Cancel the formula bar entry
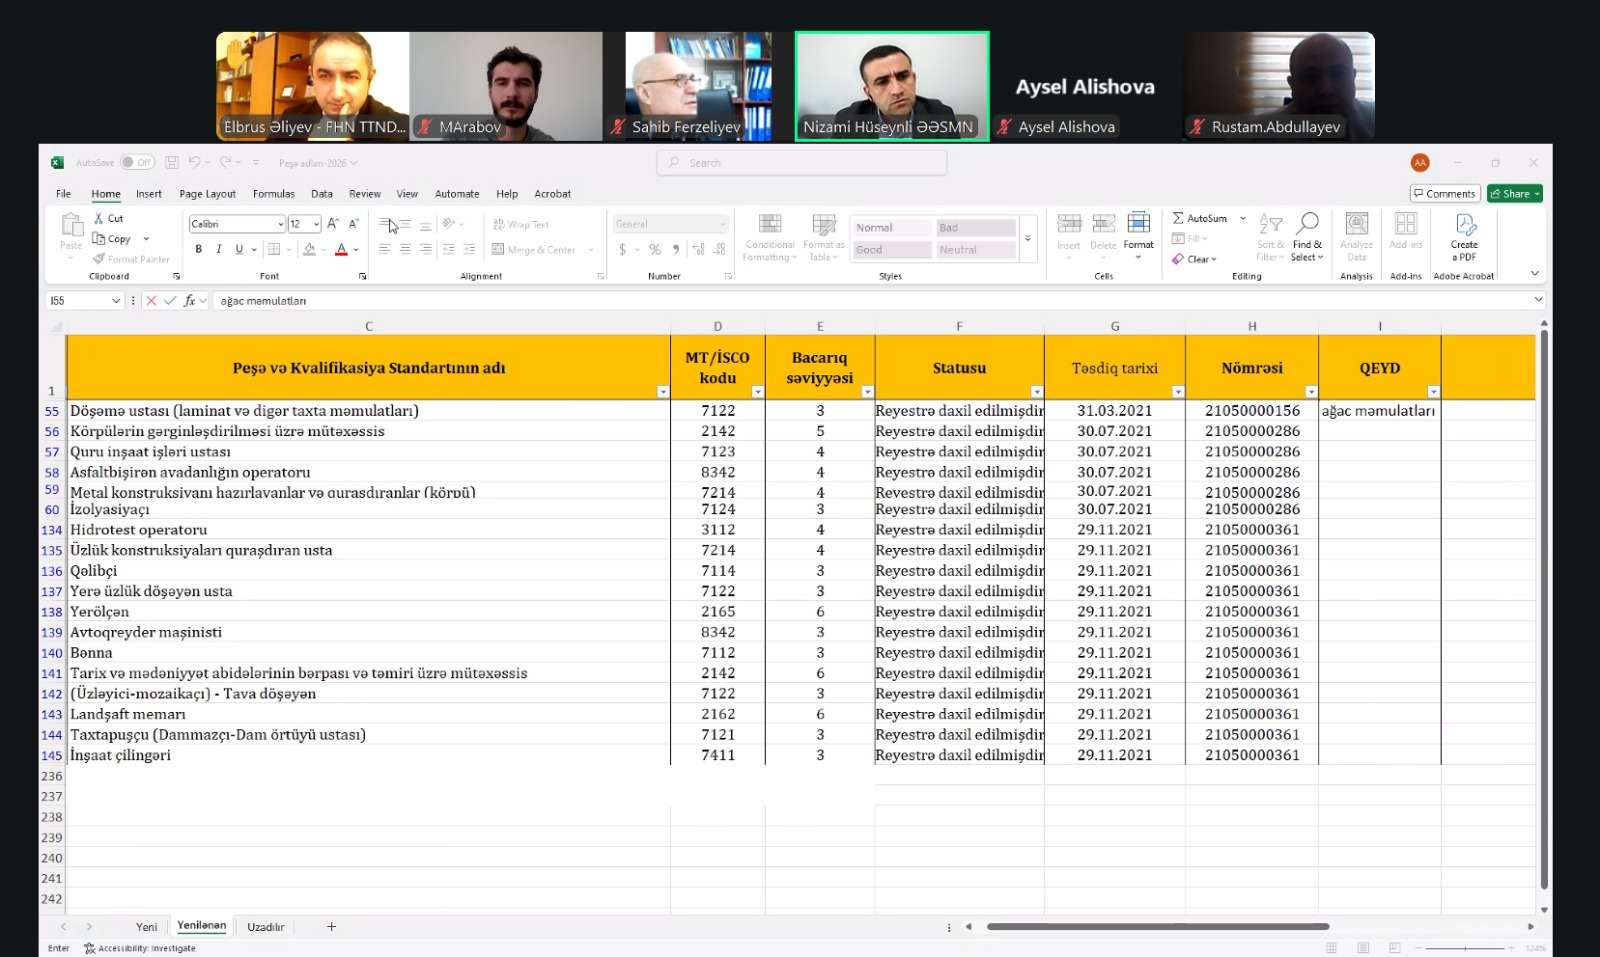Image resolution: width=1600 pixels, height=957 pixels. point(151,300)
